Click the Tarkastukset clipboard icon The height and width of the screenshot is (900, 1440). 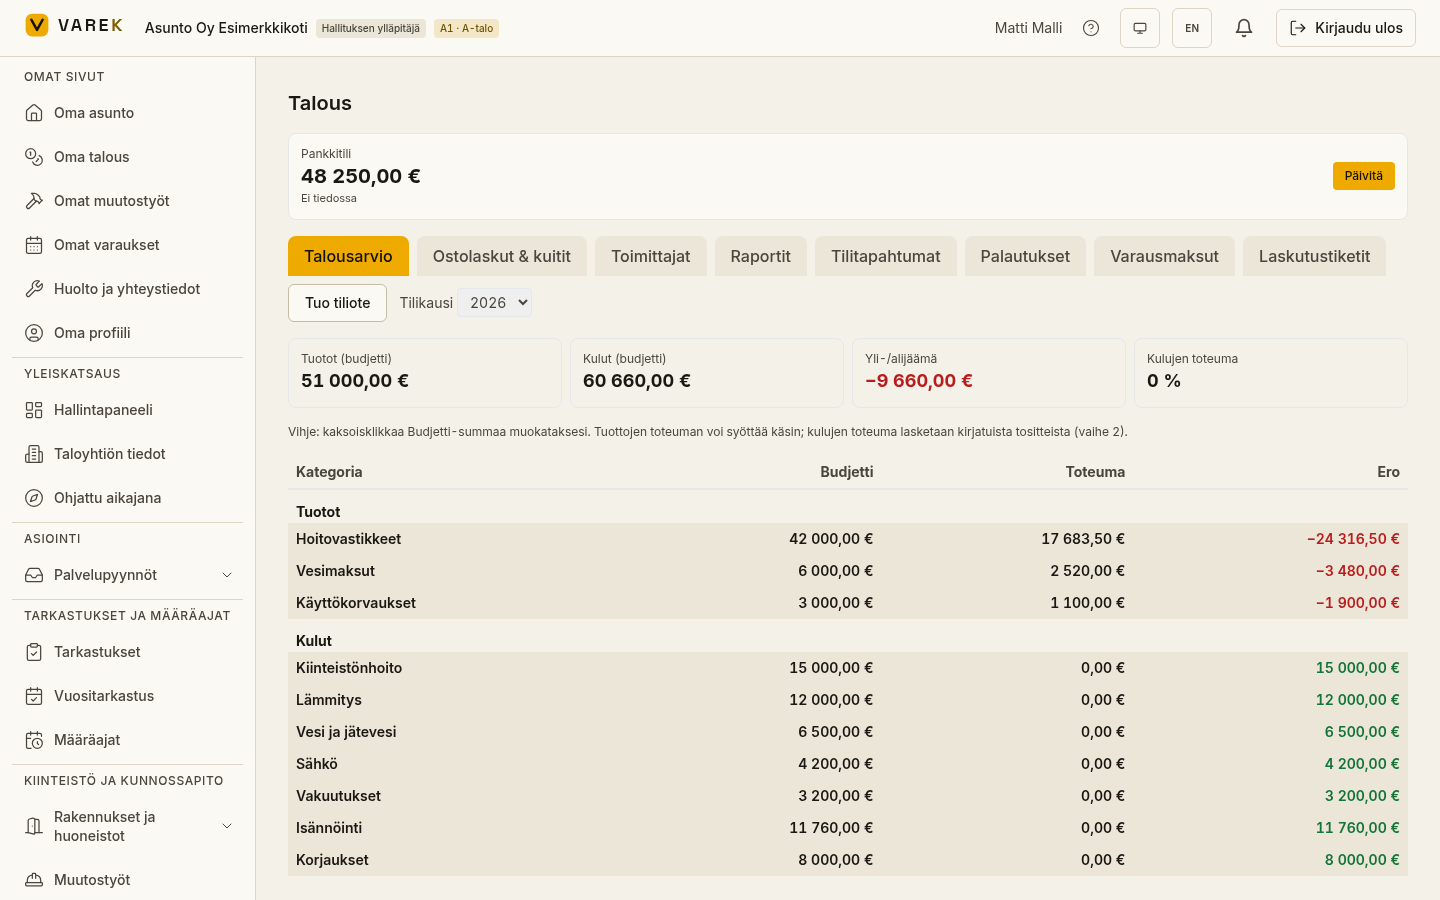(x=34, y=652)
